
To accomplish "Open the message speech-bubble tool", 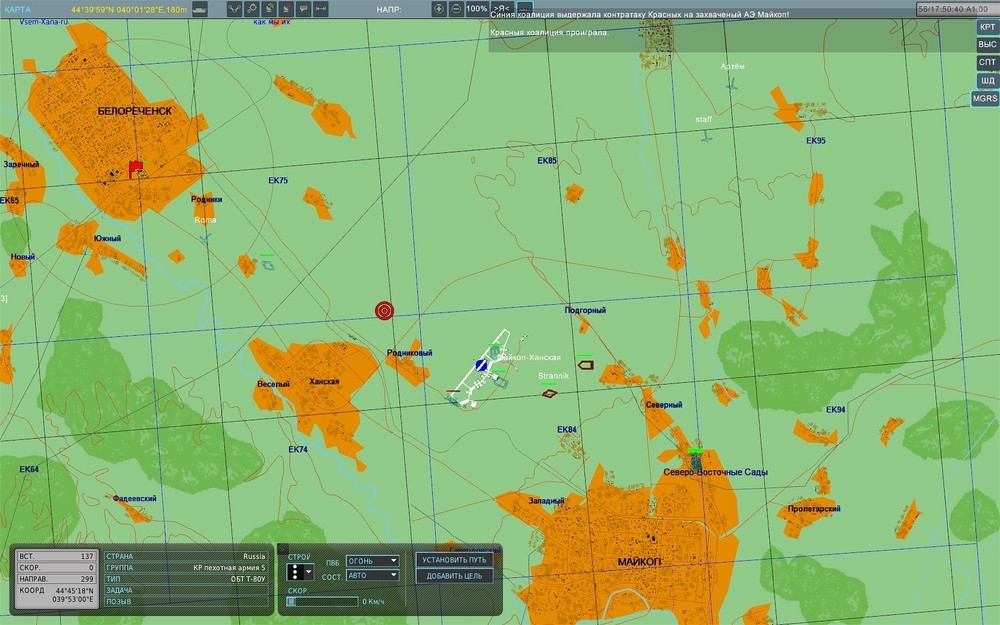I will pos(304,9).
